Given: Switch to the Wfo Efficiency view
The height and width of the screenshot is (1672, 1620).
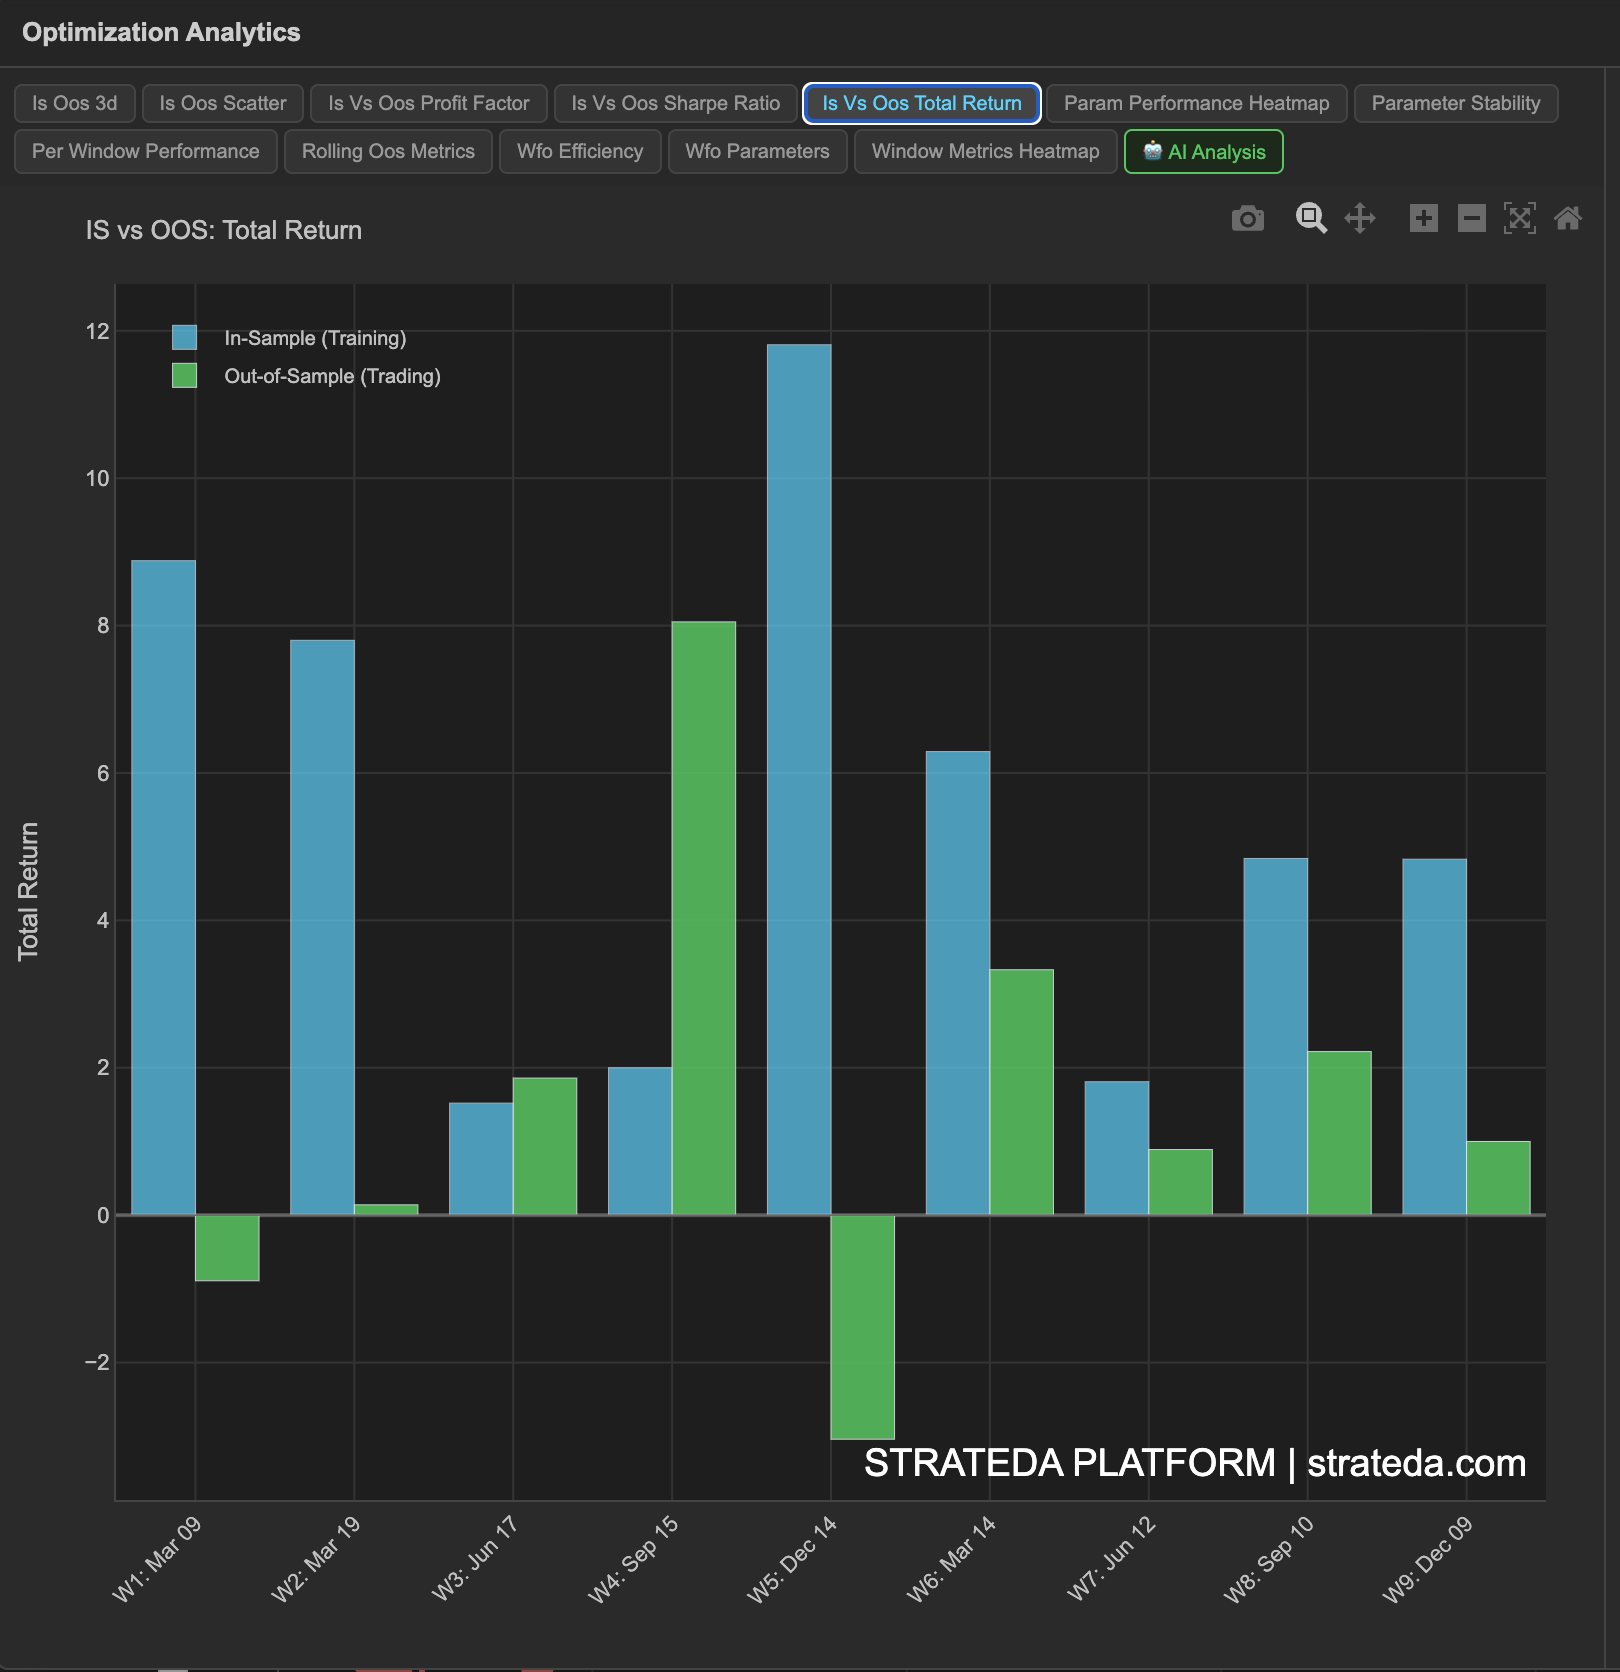Looking at the screenshot, I should (x=580, y=151).
